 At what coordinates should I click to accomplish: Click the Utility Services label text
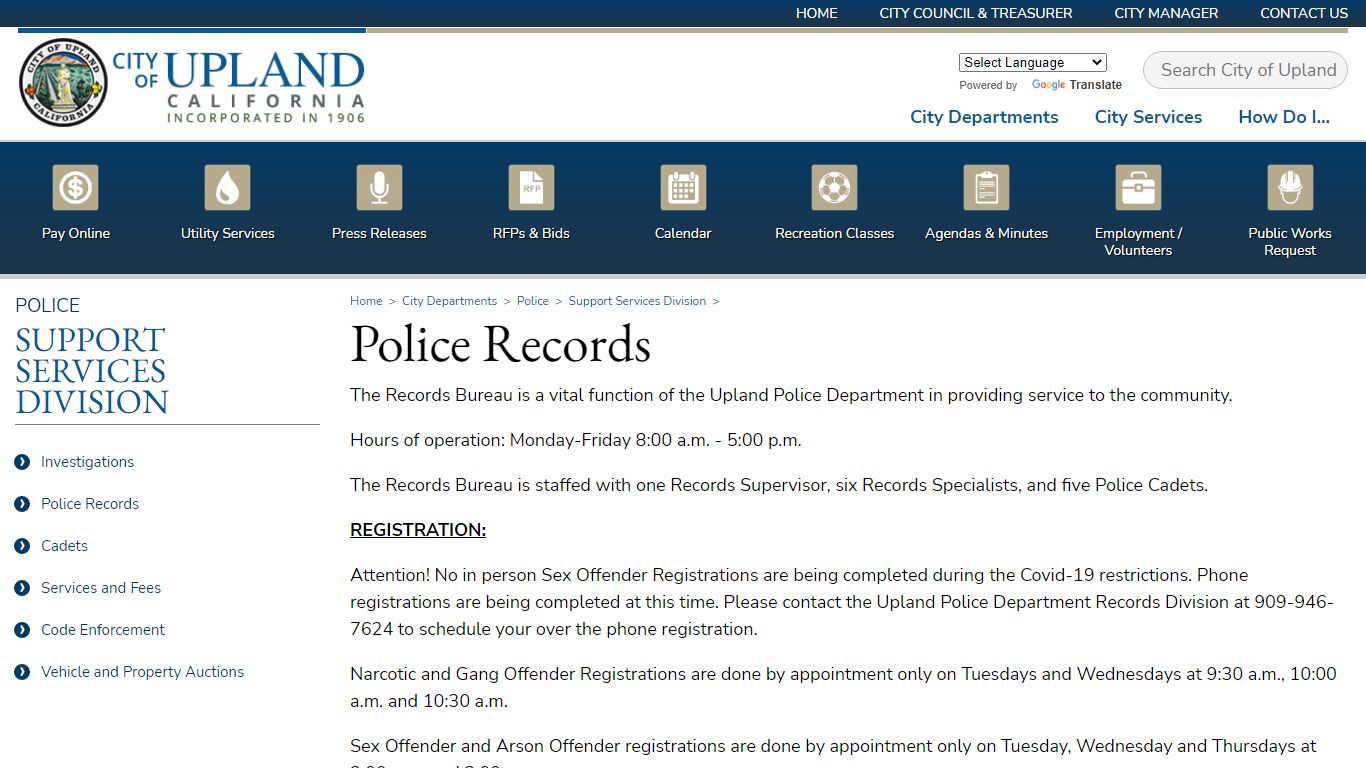point(228,233)
